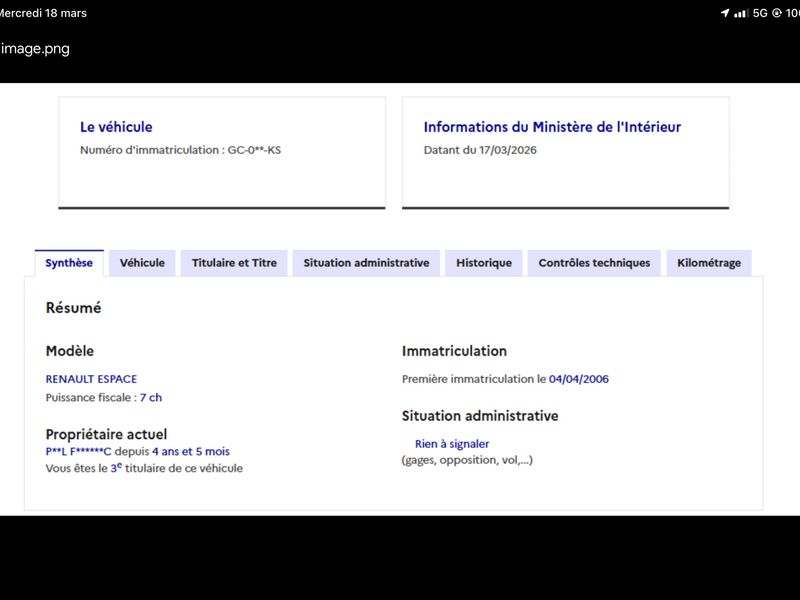Click the Datant du 17/03/2026 text
The height and width of the screenshot is (600, 800).
(x=480, y=150)
